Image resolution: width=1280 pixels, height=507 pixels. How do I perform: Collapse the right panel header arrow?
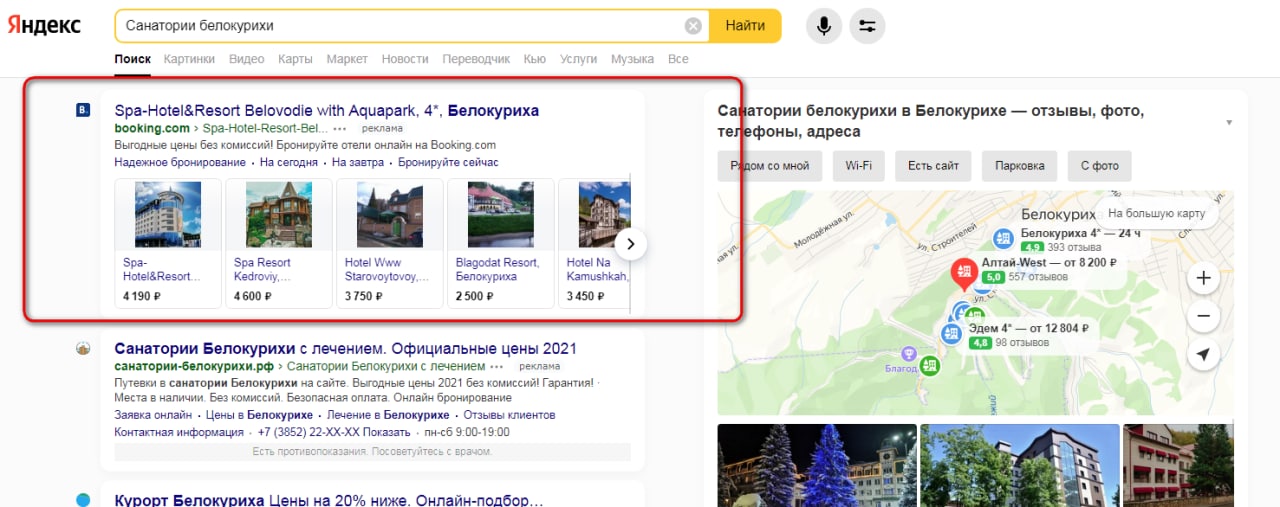coord(1229,123)
